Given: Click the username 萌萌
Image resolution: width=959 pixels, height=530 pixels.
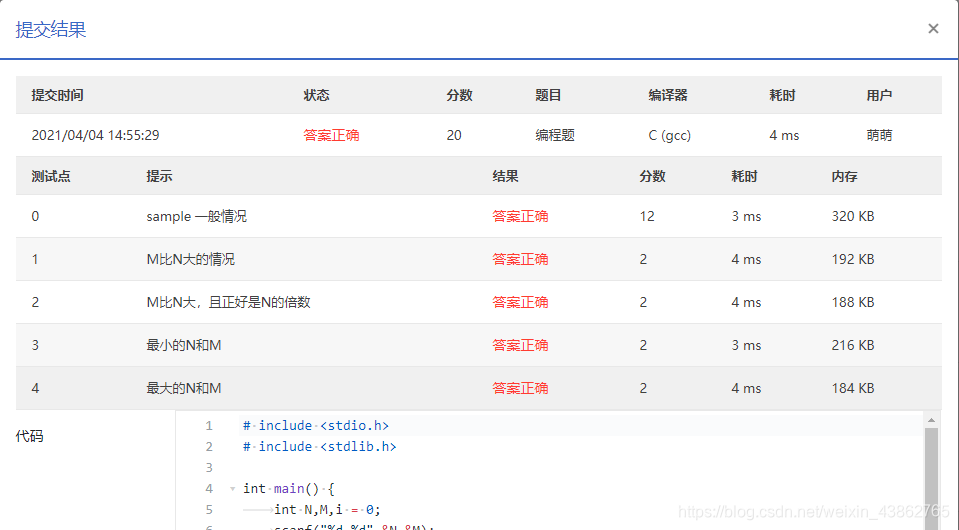Looking at the screenshot, I should pos(879,135).
